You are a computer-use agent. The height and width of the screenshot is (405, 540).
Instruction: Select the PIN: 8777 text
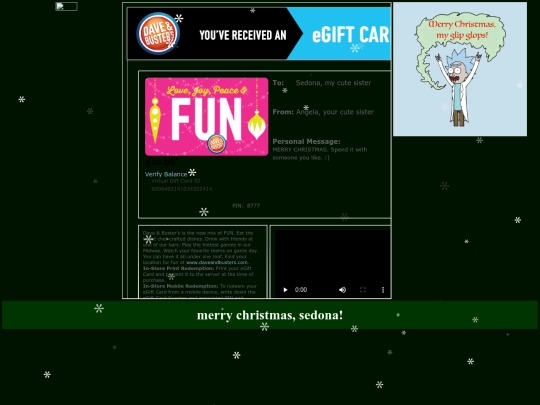(x=246, y=206)
